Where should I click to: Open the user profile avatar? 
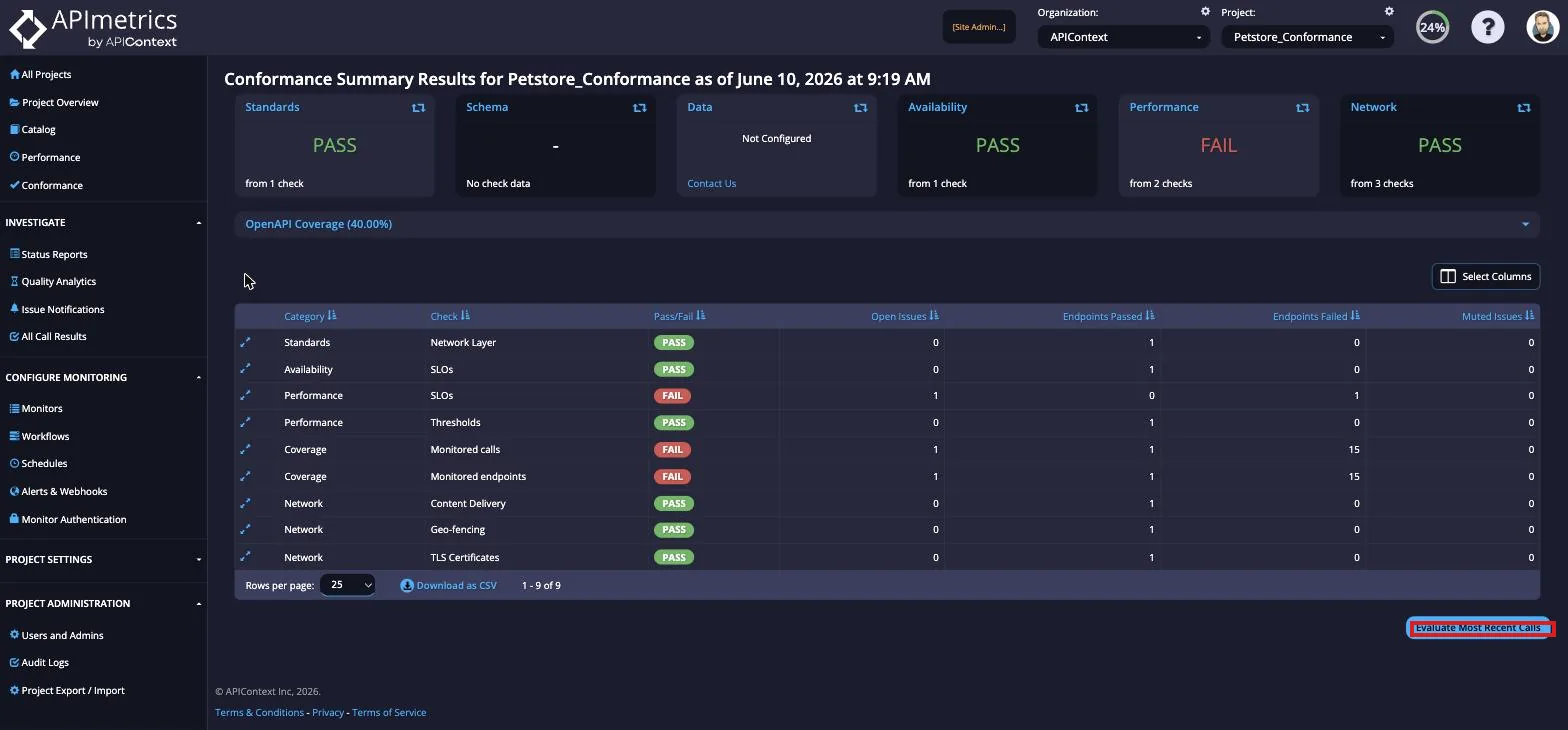(1543, 27)
